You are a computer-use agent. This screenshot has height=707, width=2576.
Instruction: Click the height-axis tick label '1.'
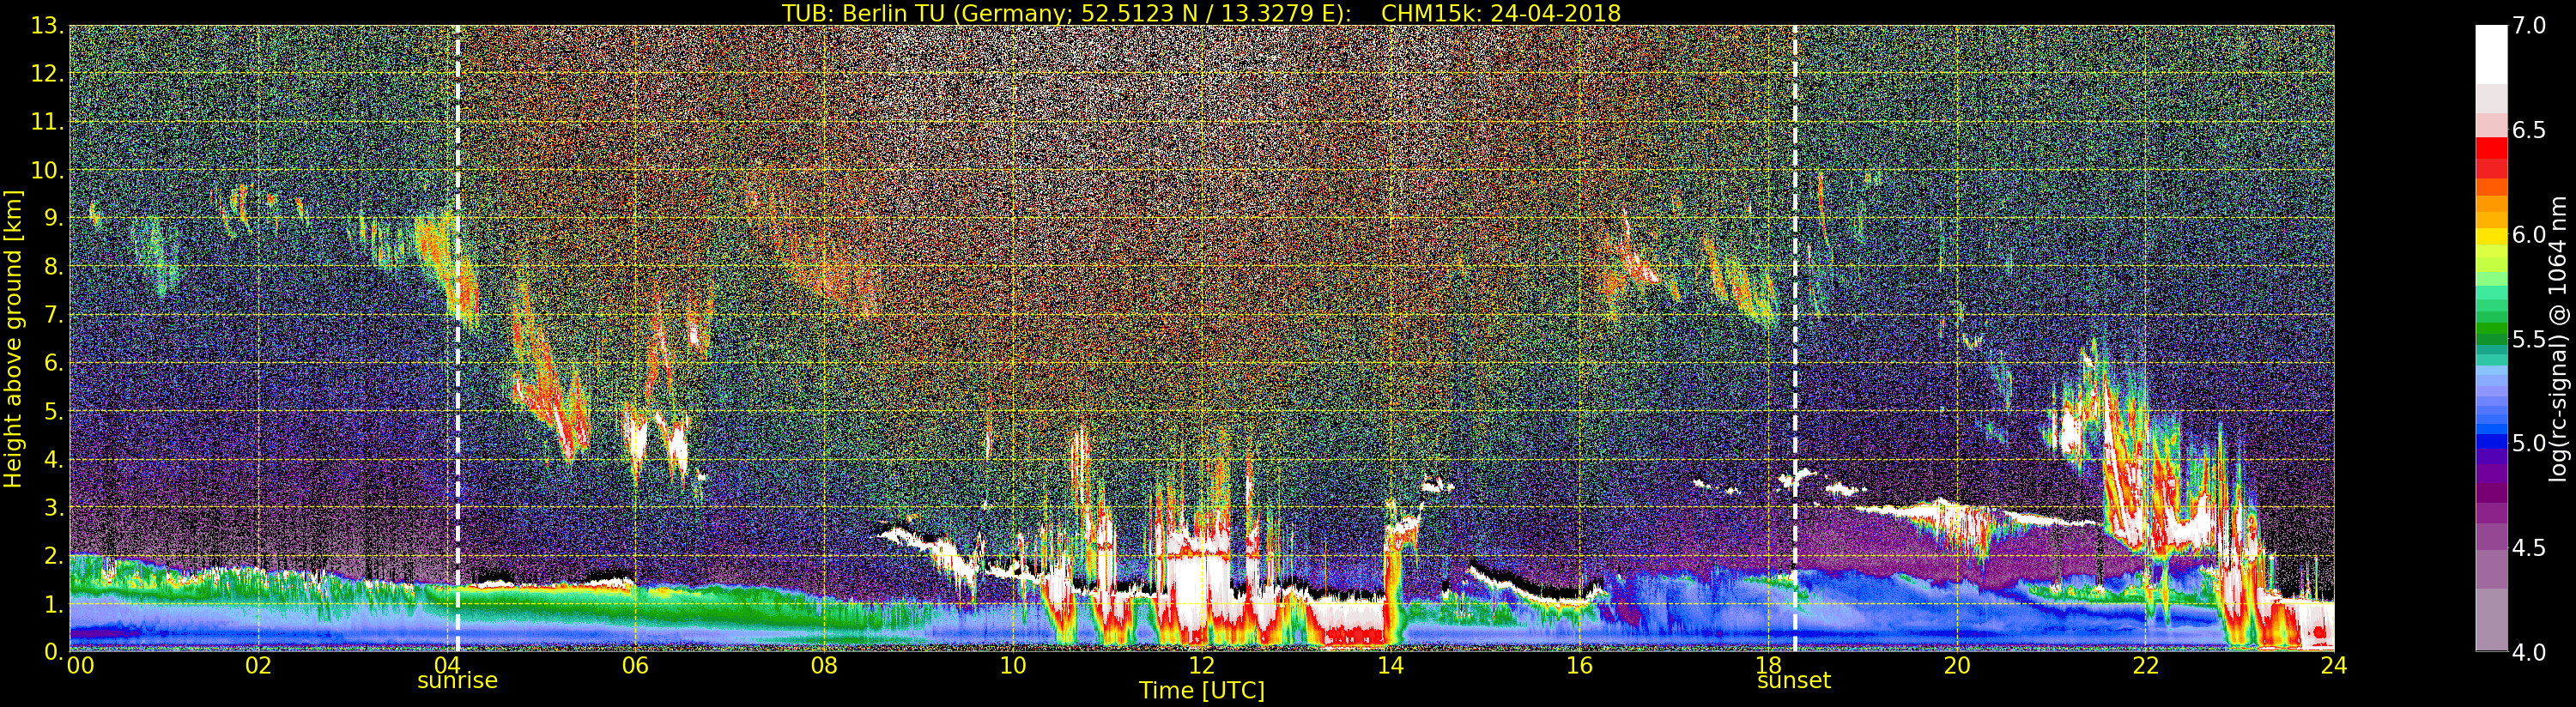click(x=55, y=603)
